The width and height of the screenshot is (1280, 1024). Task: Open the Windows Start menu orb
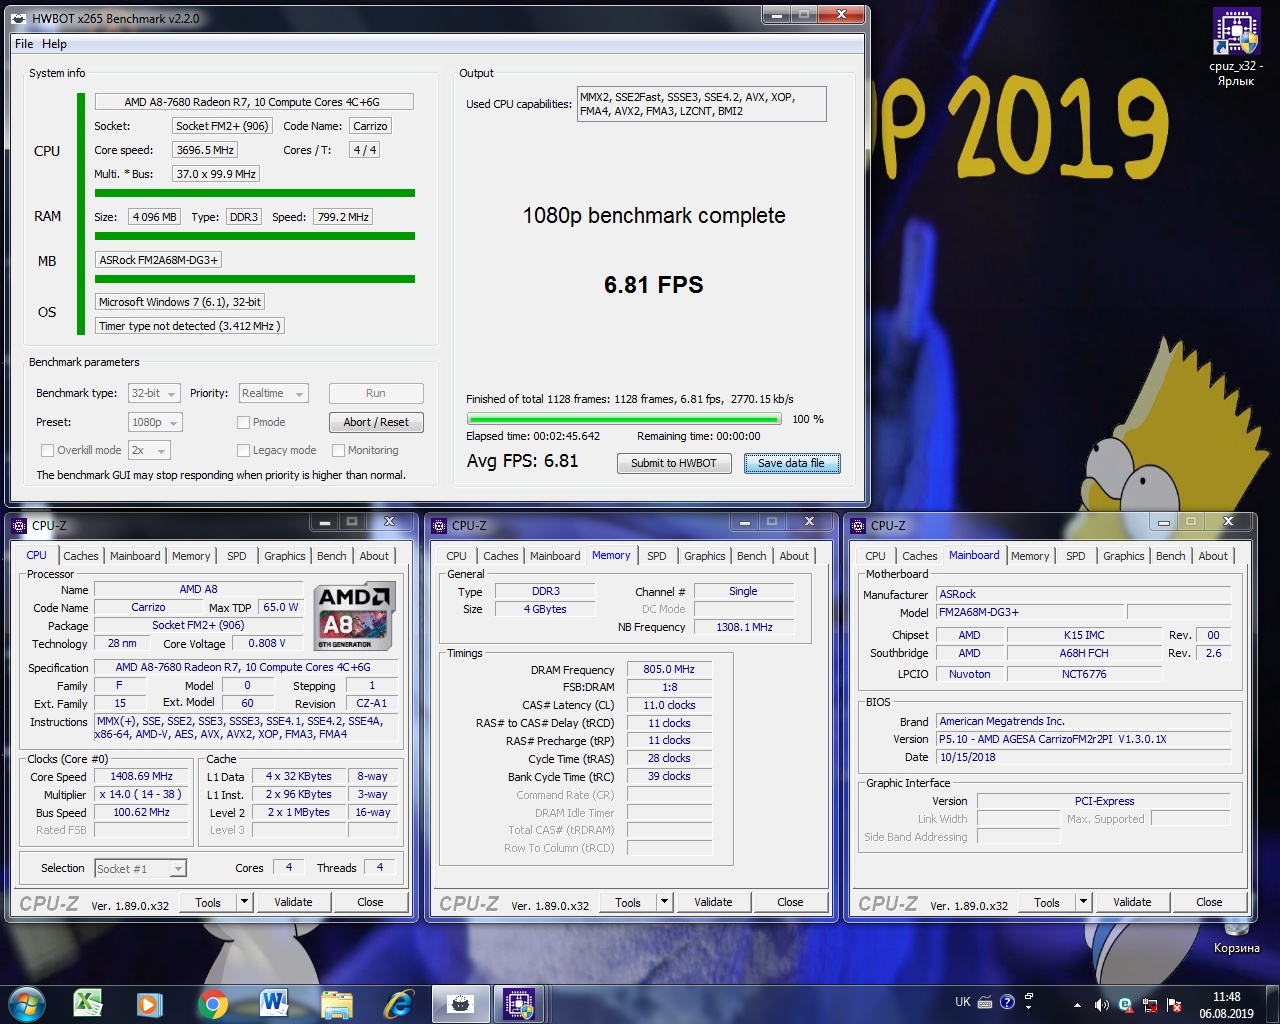[26, 1003]
